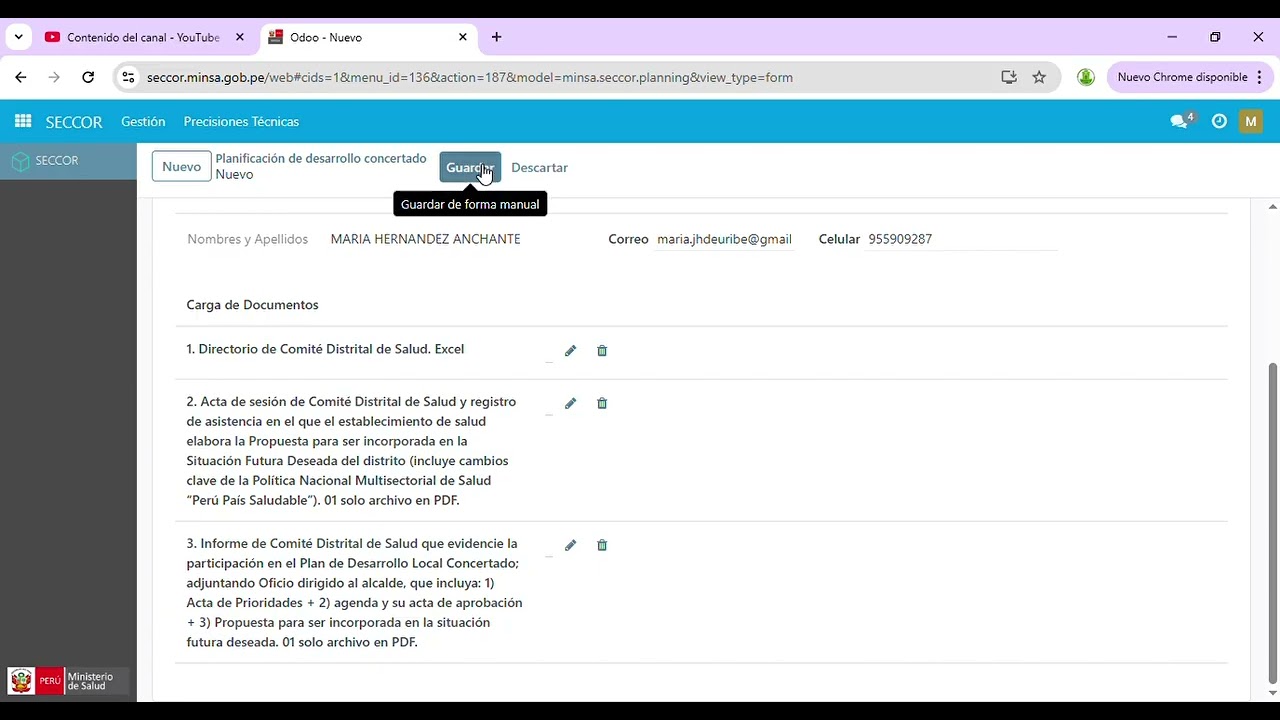1280x720 pixels.
Task: Open Planificación de desarrollo concertado breadcrumb
Action: click(x=321, y=159)
